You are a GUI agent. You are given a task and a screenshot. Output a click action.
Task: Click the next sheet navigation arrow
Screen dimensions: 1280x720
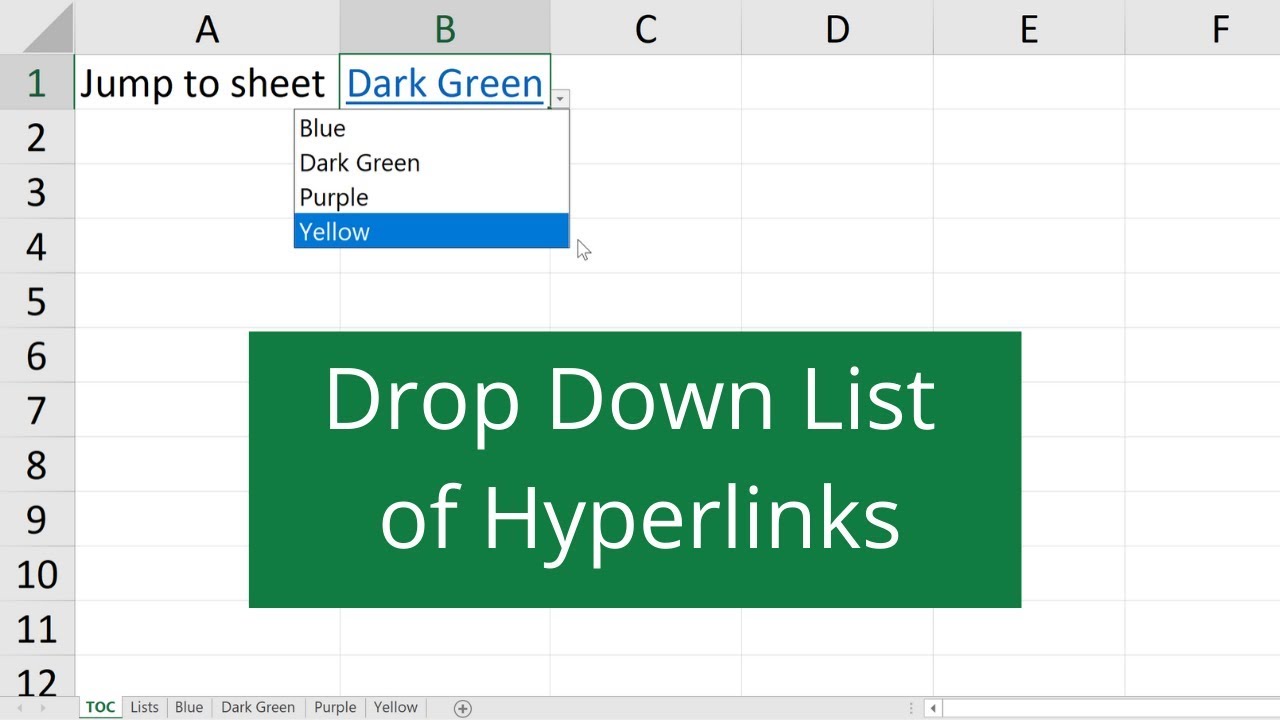43,707
